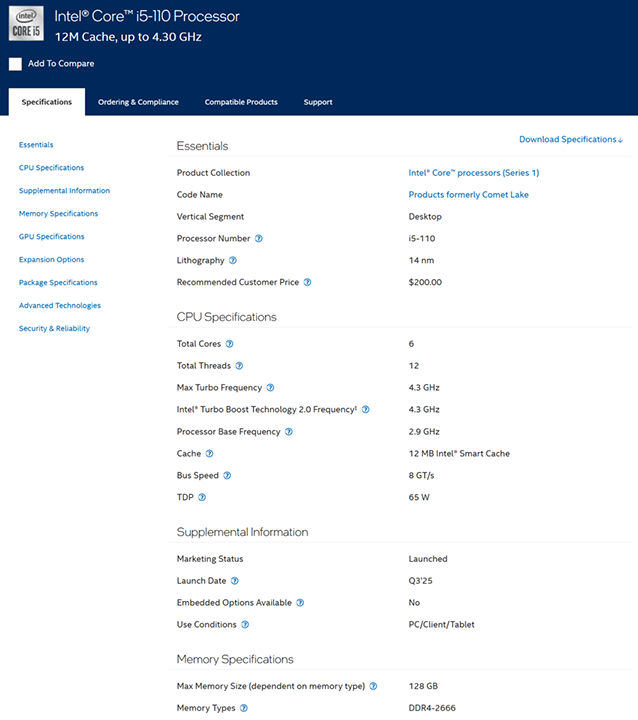The image size is (638, 720).
Task: Go to Security & Reliability section link
Action: click(54, 328)
